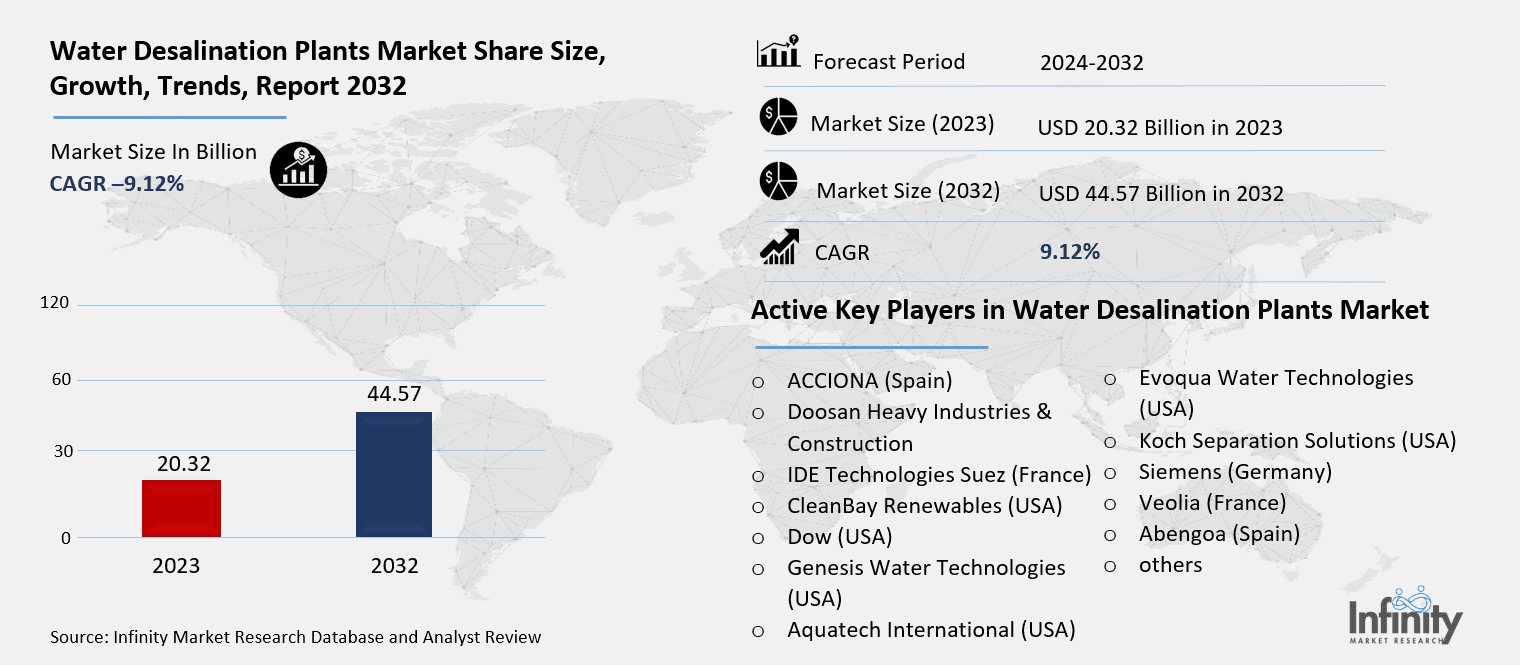Click the report title heading

pos(328,68)
